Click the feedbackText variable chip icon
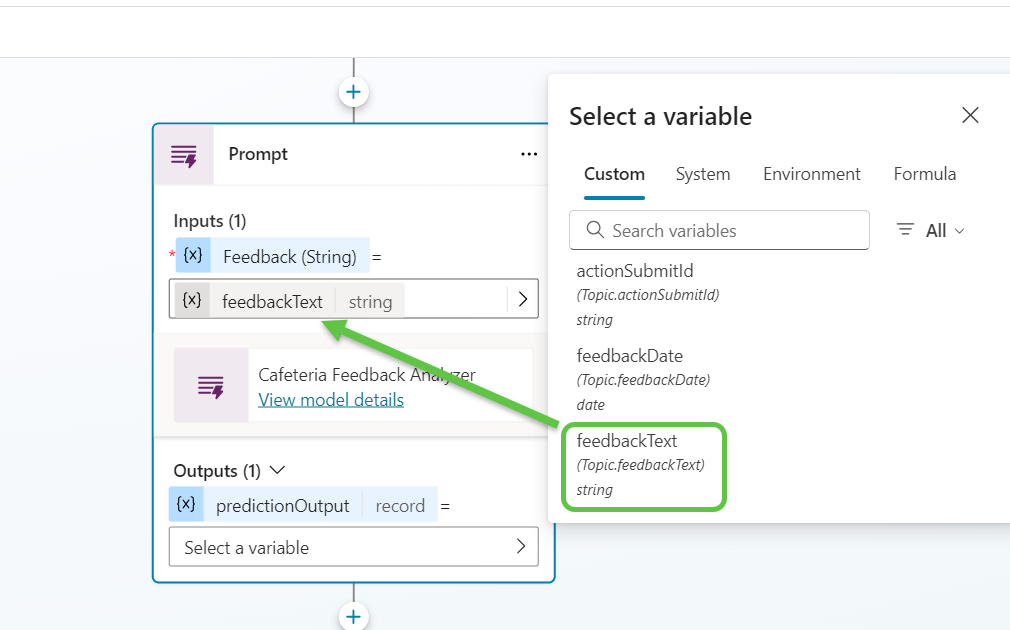Viewport: 1010px width, 630px height. pos(192,300)
